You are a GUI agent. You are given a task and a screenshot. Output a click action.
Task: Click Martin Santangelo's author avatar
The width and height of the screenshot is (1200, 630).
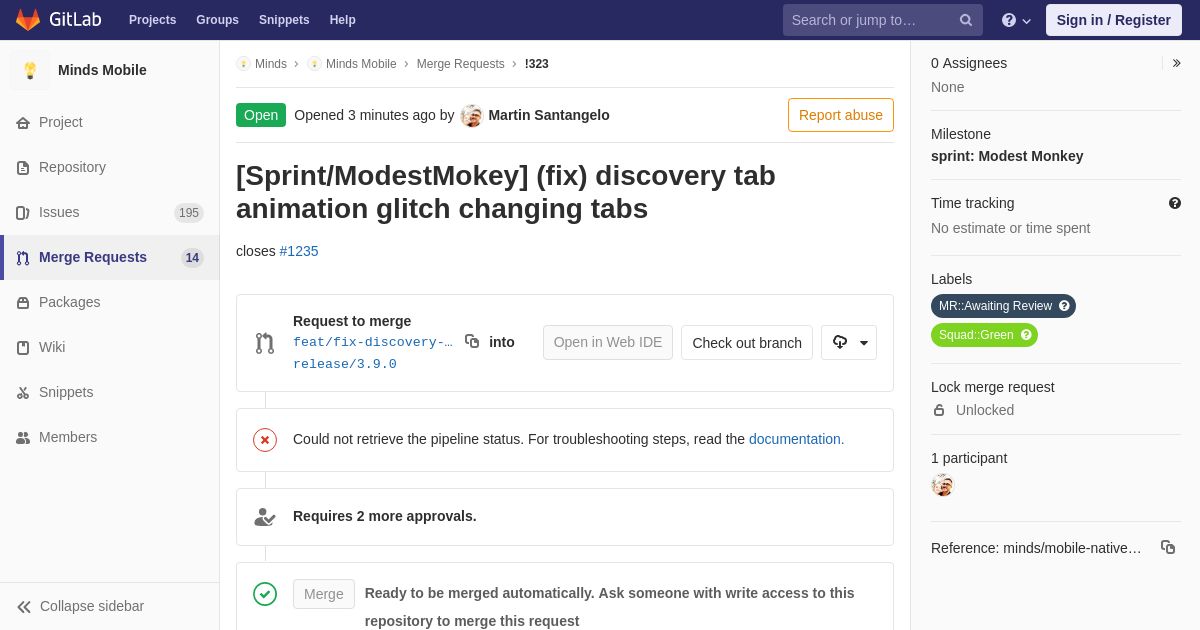(x=472, y=115)
